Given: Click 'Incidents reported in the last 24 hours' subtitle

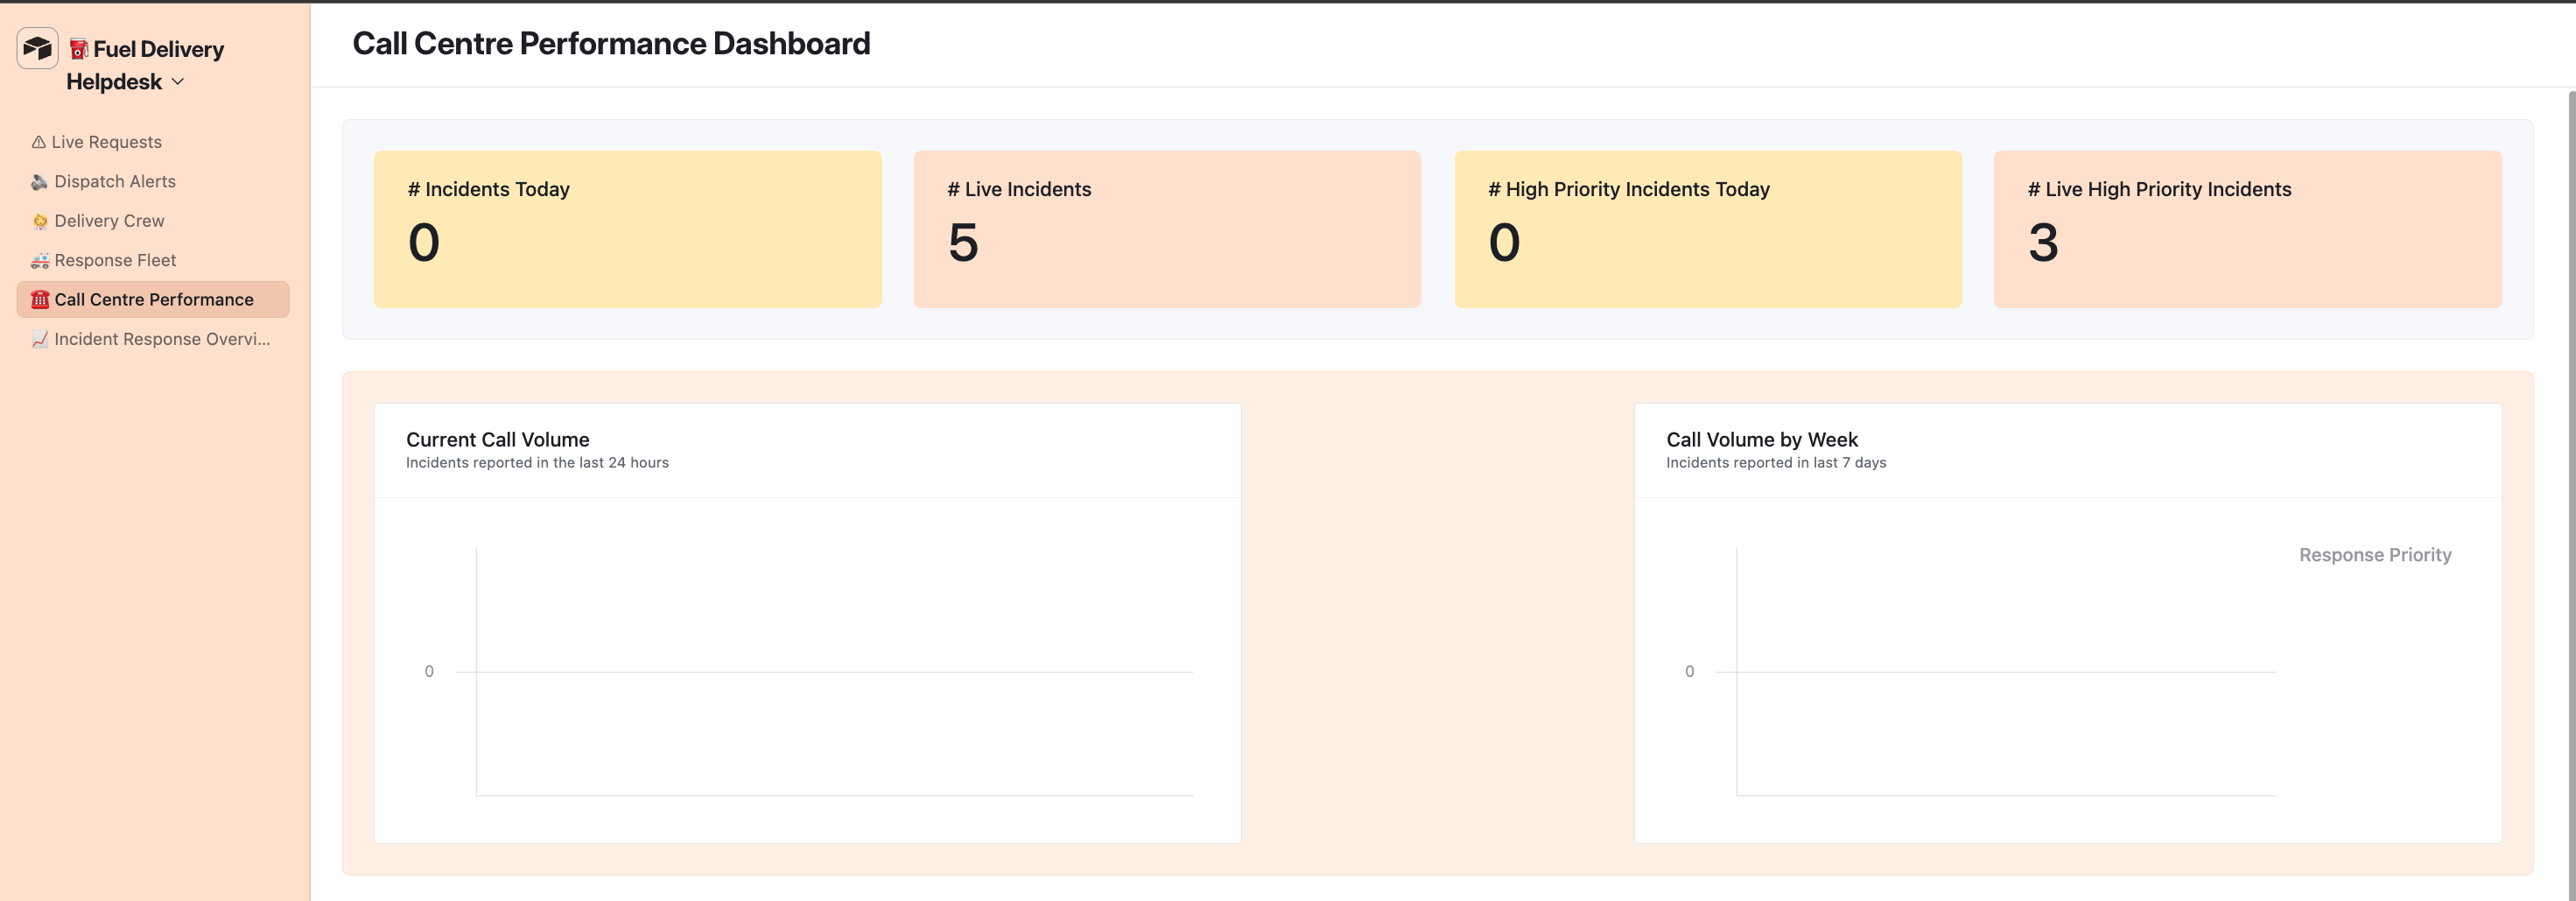Looking at the screenshot, I should pos(537,463).
